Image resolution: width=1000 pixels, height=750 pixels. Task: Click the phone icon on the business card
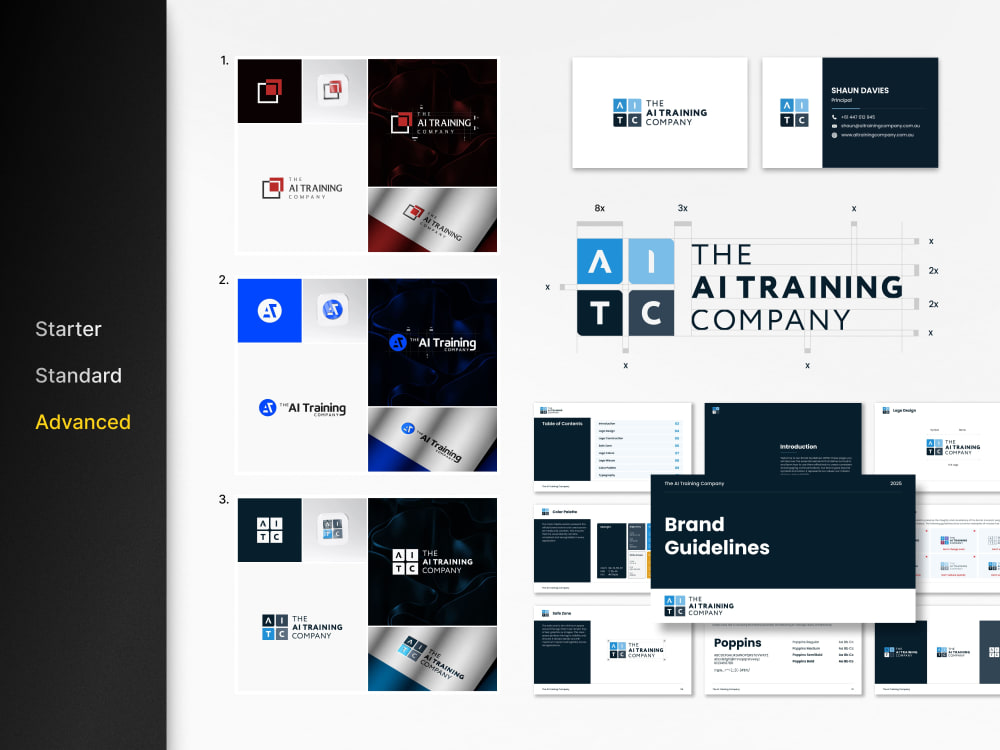(834, 117)
